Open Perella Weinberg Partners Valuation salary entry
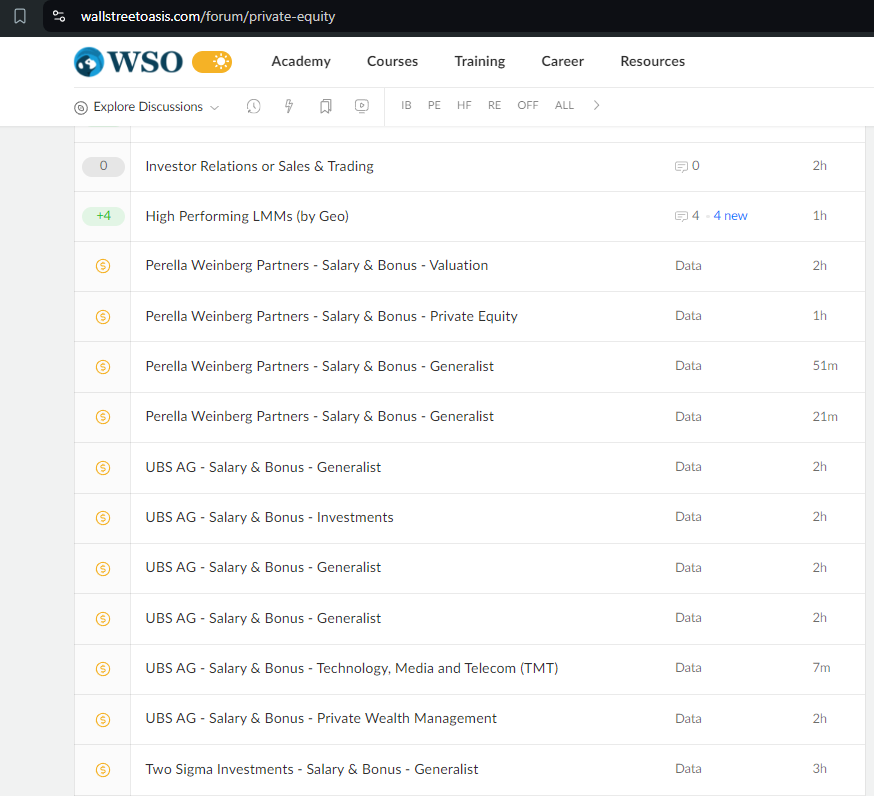 (x=317, y=265)
